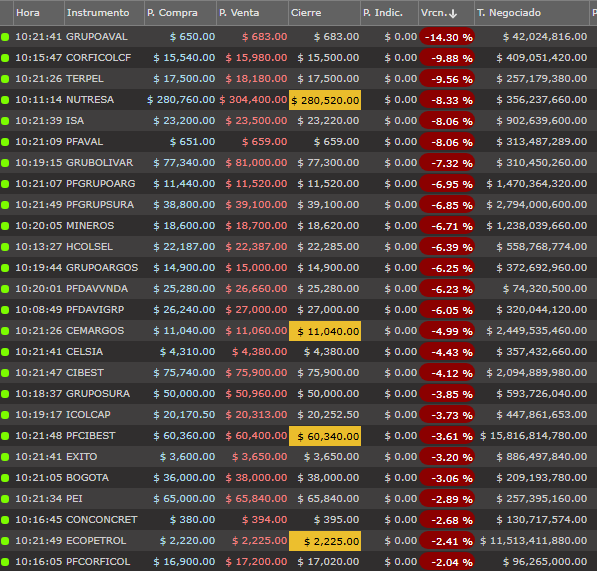Click CELSIA buy price $ 4,310.00
The width and height of the screenshot is (597, 571).
coord(187,351)
